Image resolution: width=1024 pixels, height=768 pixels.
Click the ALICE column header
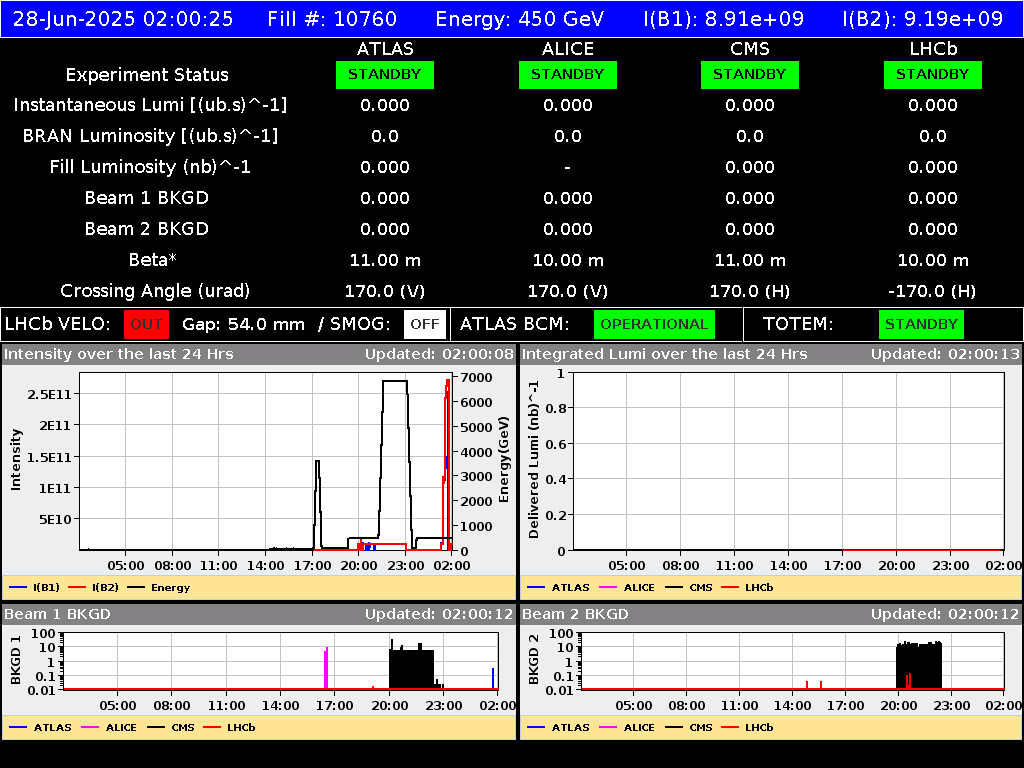click(x=568, y=49)
